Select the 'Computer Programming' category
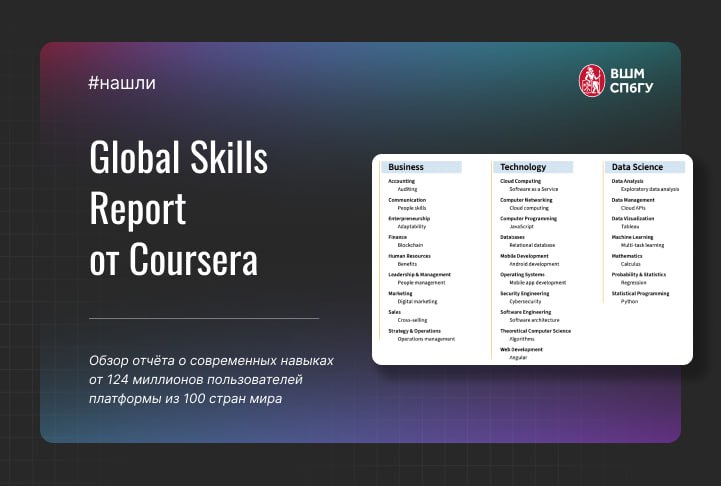The image size is (721, 486). [528, 218]
